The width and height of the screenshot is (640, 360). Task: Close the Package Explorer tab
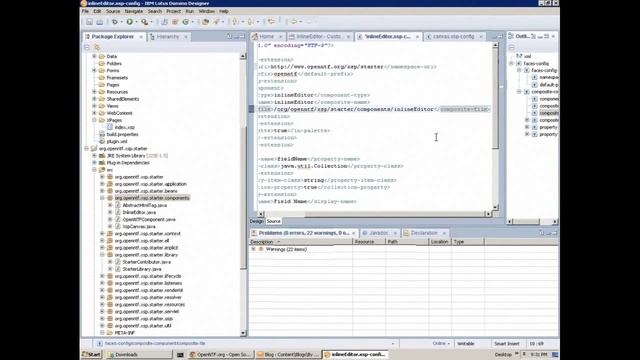(x=141, y=37)
